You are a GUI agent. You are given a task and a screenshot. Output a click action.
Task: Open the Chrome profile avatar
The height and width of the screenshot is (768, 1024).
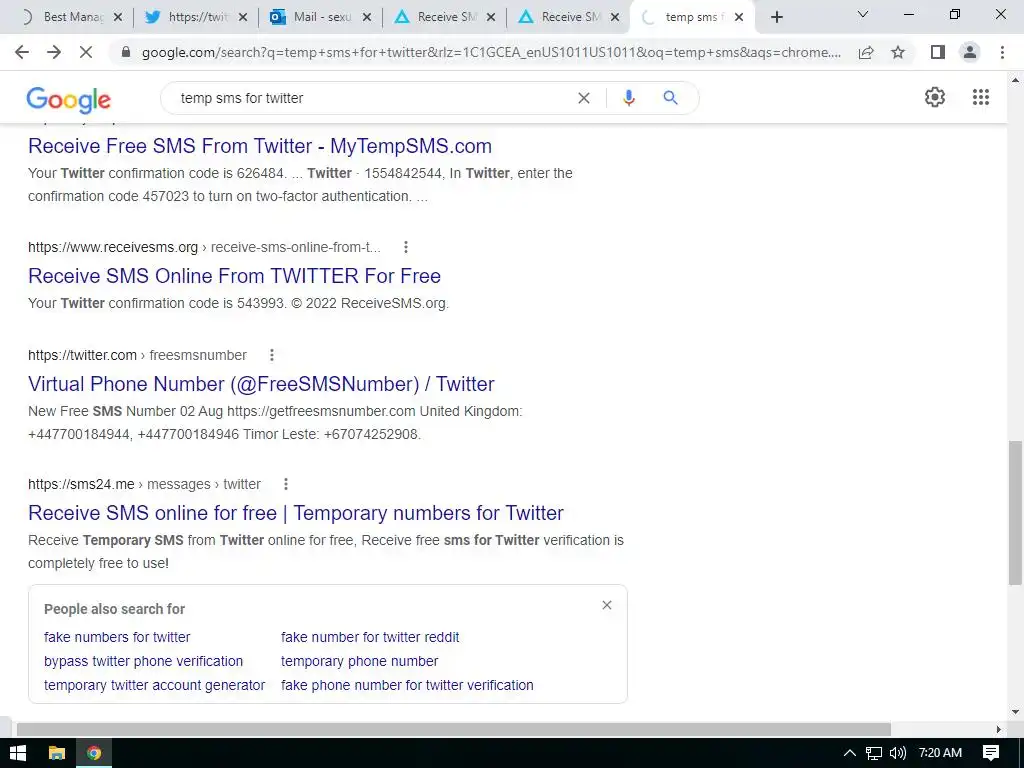coord(970,52)
